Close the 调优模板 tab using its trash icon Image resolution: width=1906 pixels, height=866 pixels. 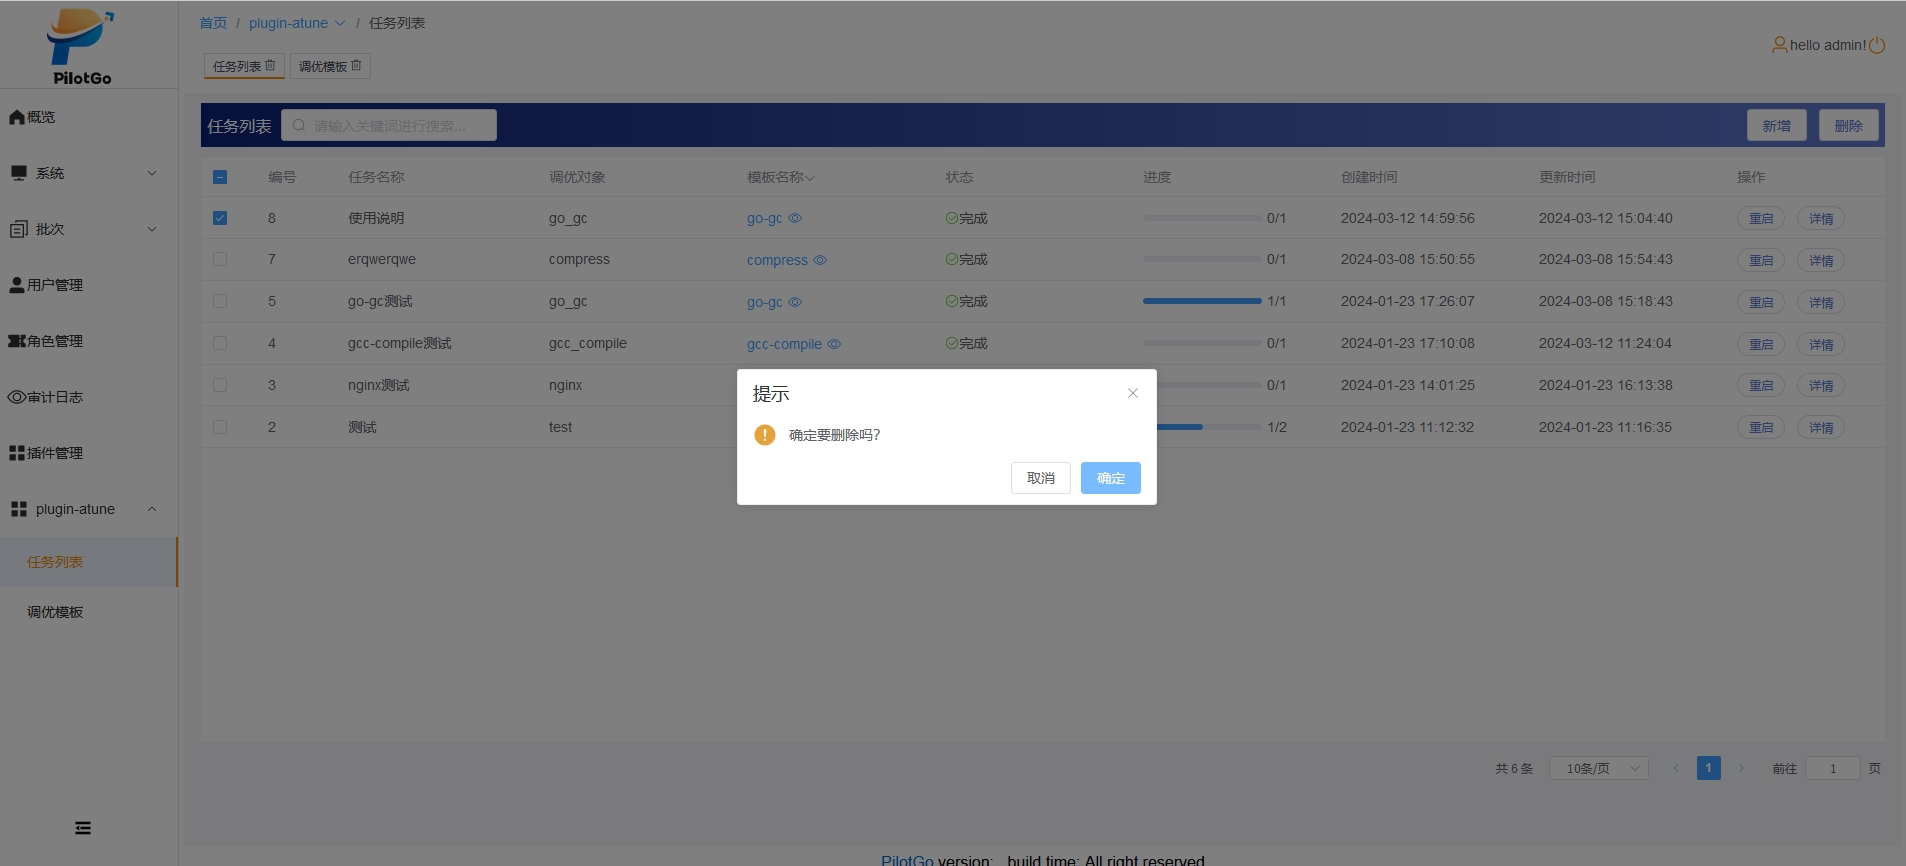click(356, 66)
